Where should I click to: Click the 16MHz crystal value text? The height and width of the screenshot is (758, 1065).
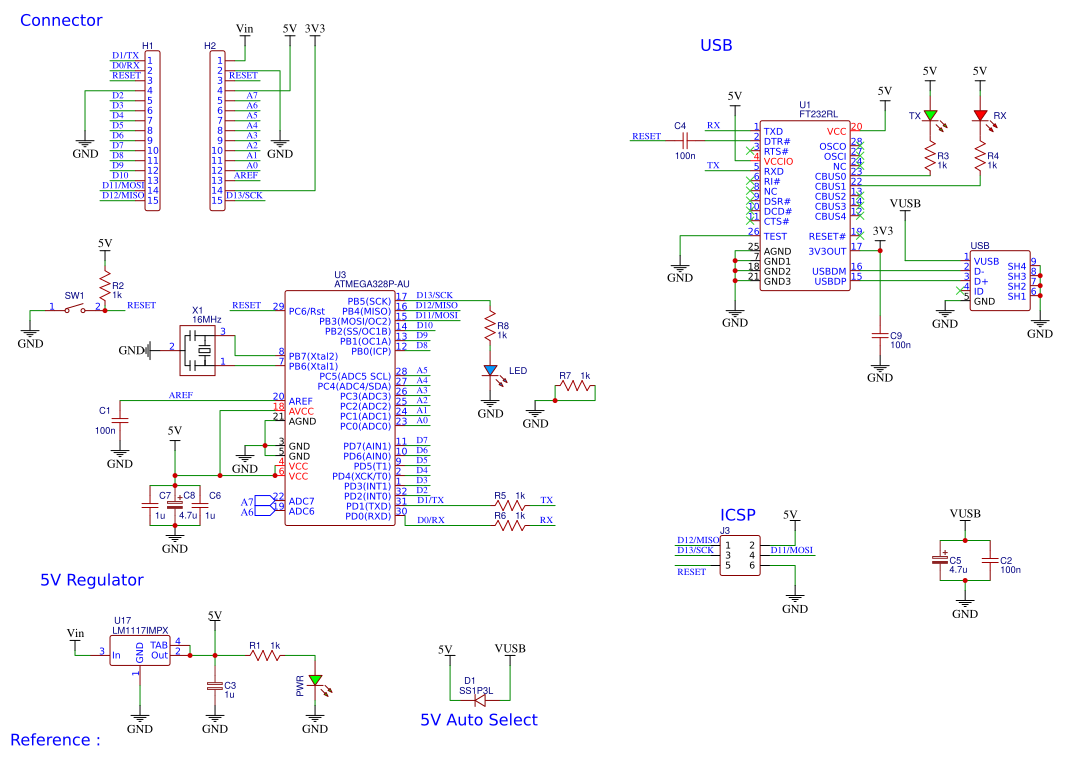tap(206, 319)
